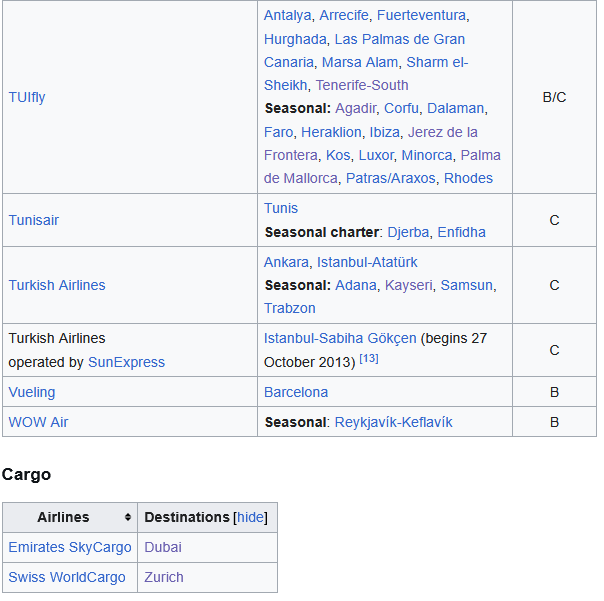Image resolution: width=604 pixels, height=601 pixels.
Task: Open the TUIfly airline link
Action: pos(27,97)
